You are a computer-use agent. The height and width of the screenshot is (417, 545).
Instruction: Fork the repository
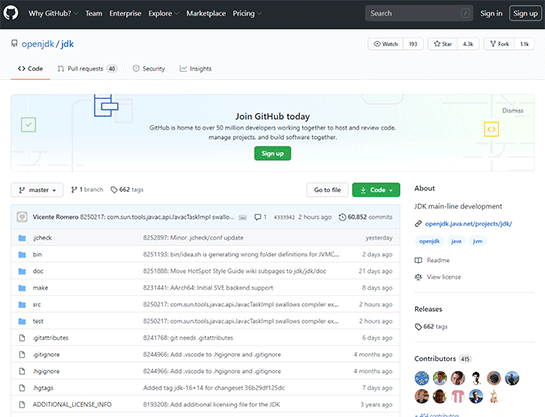coord(499,44)
